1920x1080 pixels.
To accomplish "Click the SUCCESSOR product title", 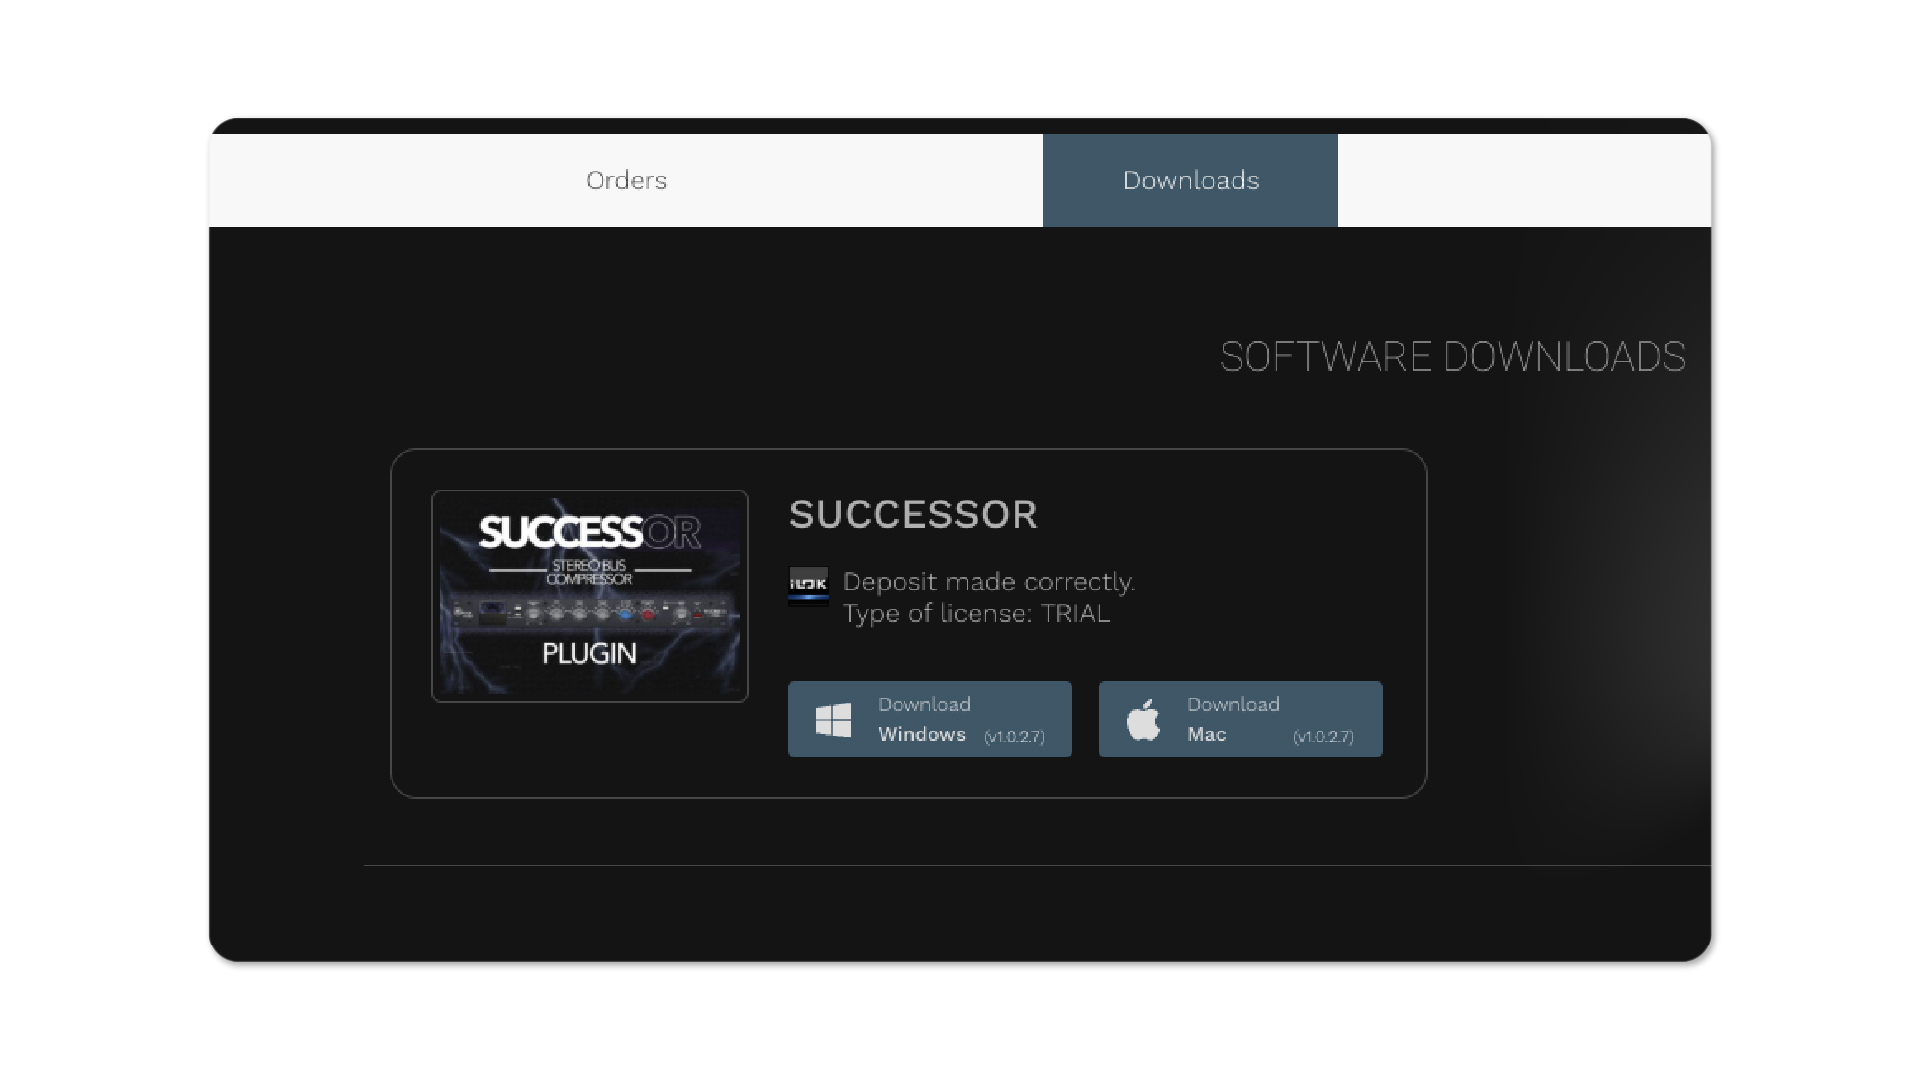I will point(913,514).
